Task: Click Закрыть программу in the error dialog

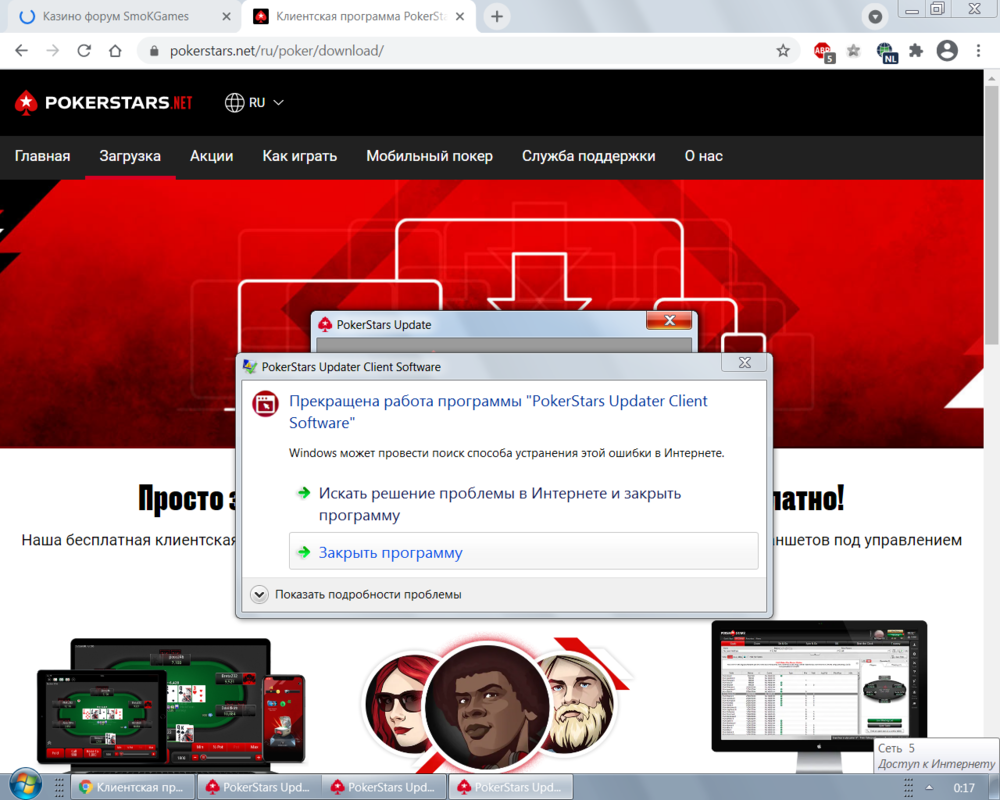Action: point(524,552)
